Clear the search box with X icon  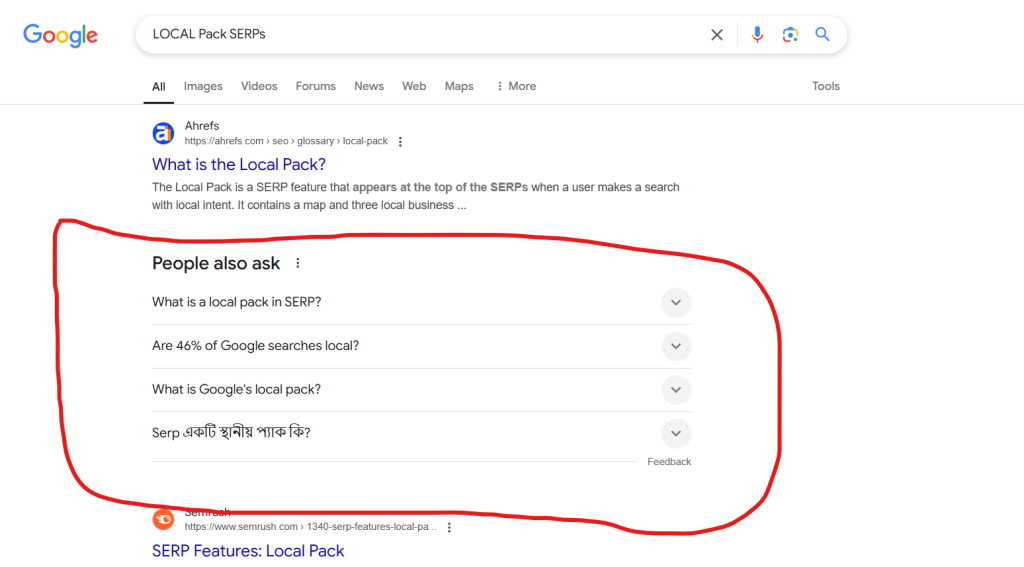717,35
